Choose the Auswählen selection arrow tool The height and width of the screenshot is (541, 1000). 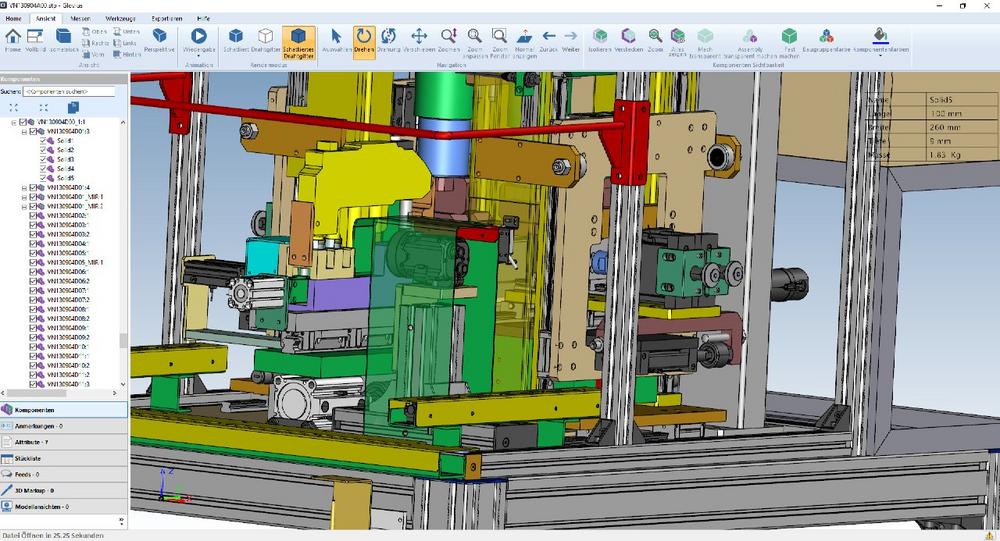[x=337, y=39]
